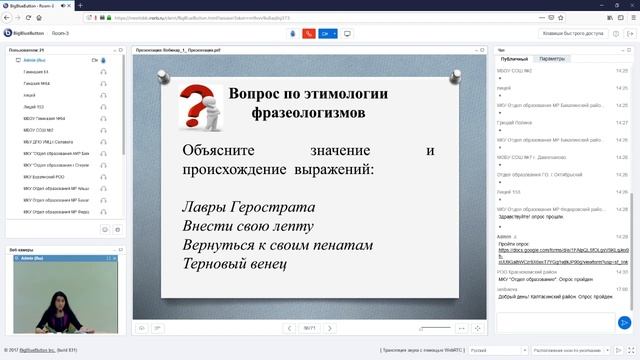Click the first settings button below the user list
This screenshot has height=360, width=640.
tap(105, 229)
